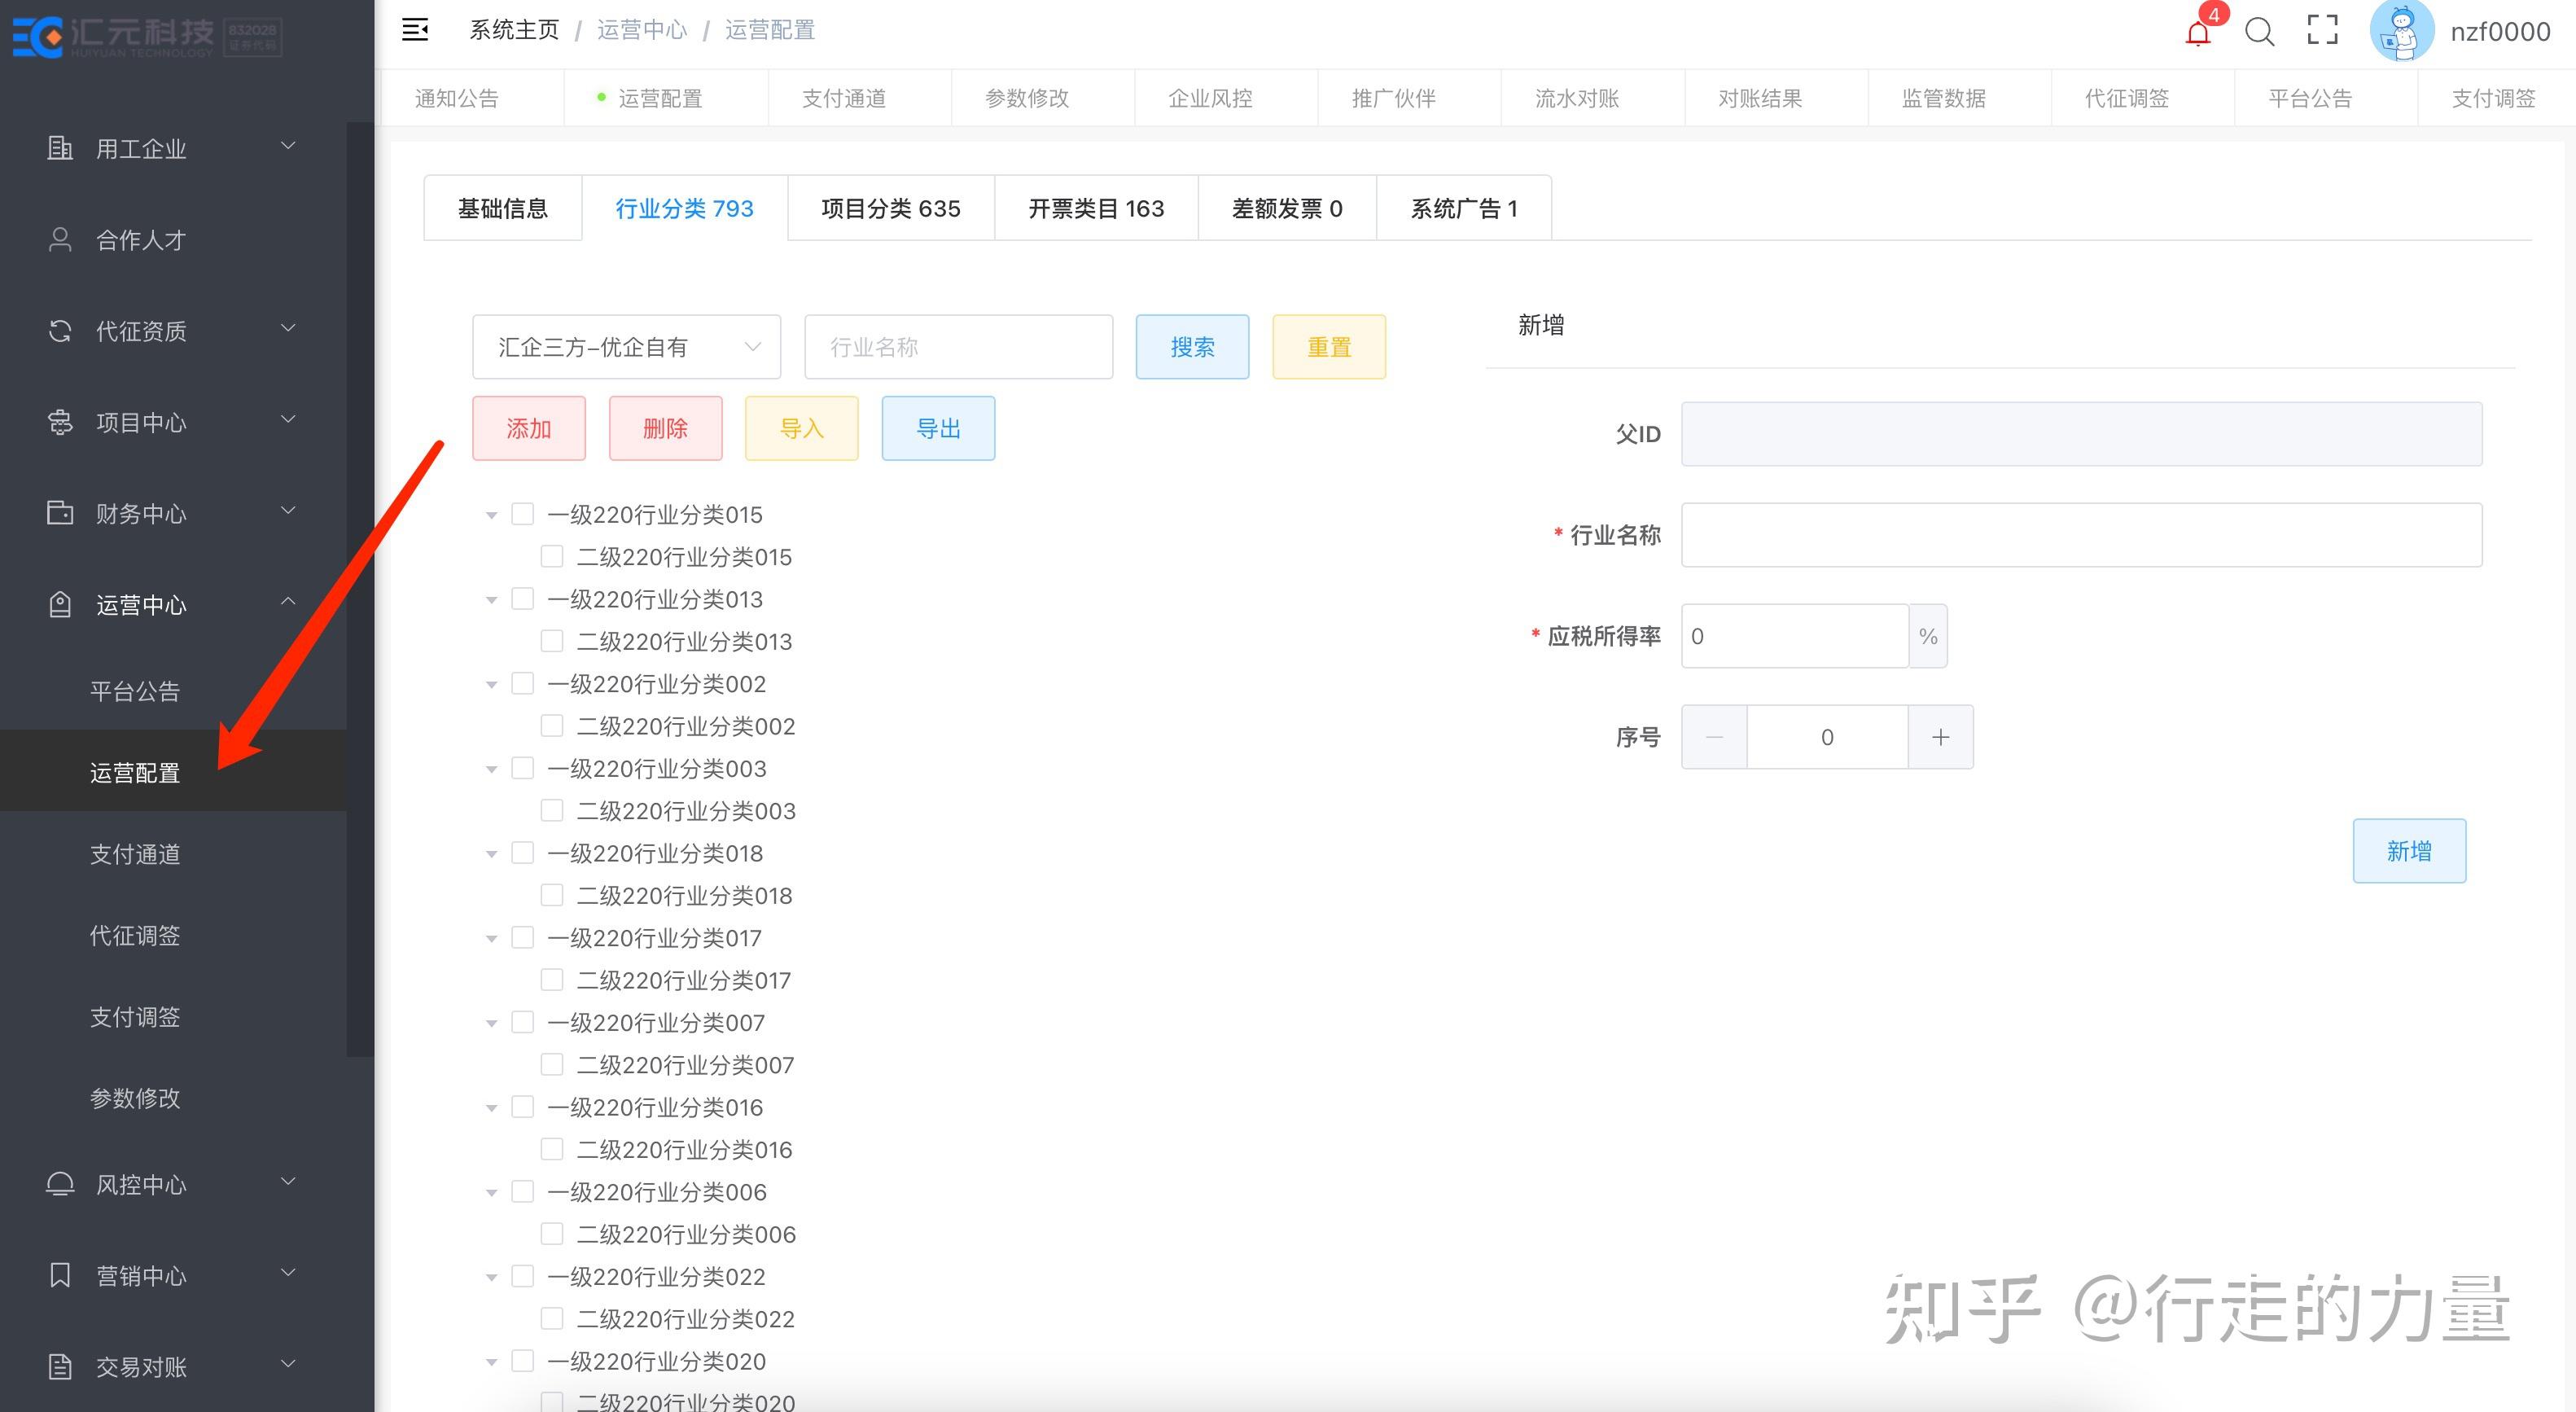Viewport: 2576px width, 1412px height.
Task: Click into the 行业名称 search field
Action: 958,347
